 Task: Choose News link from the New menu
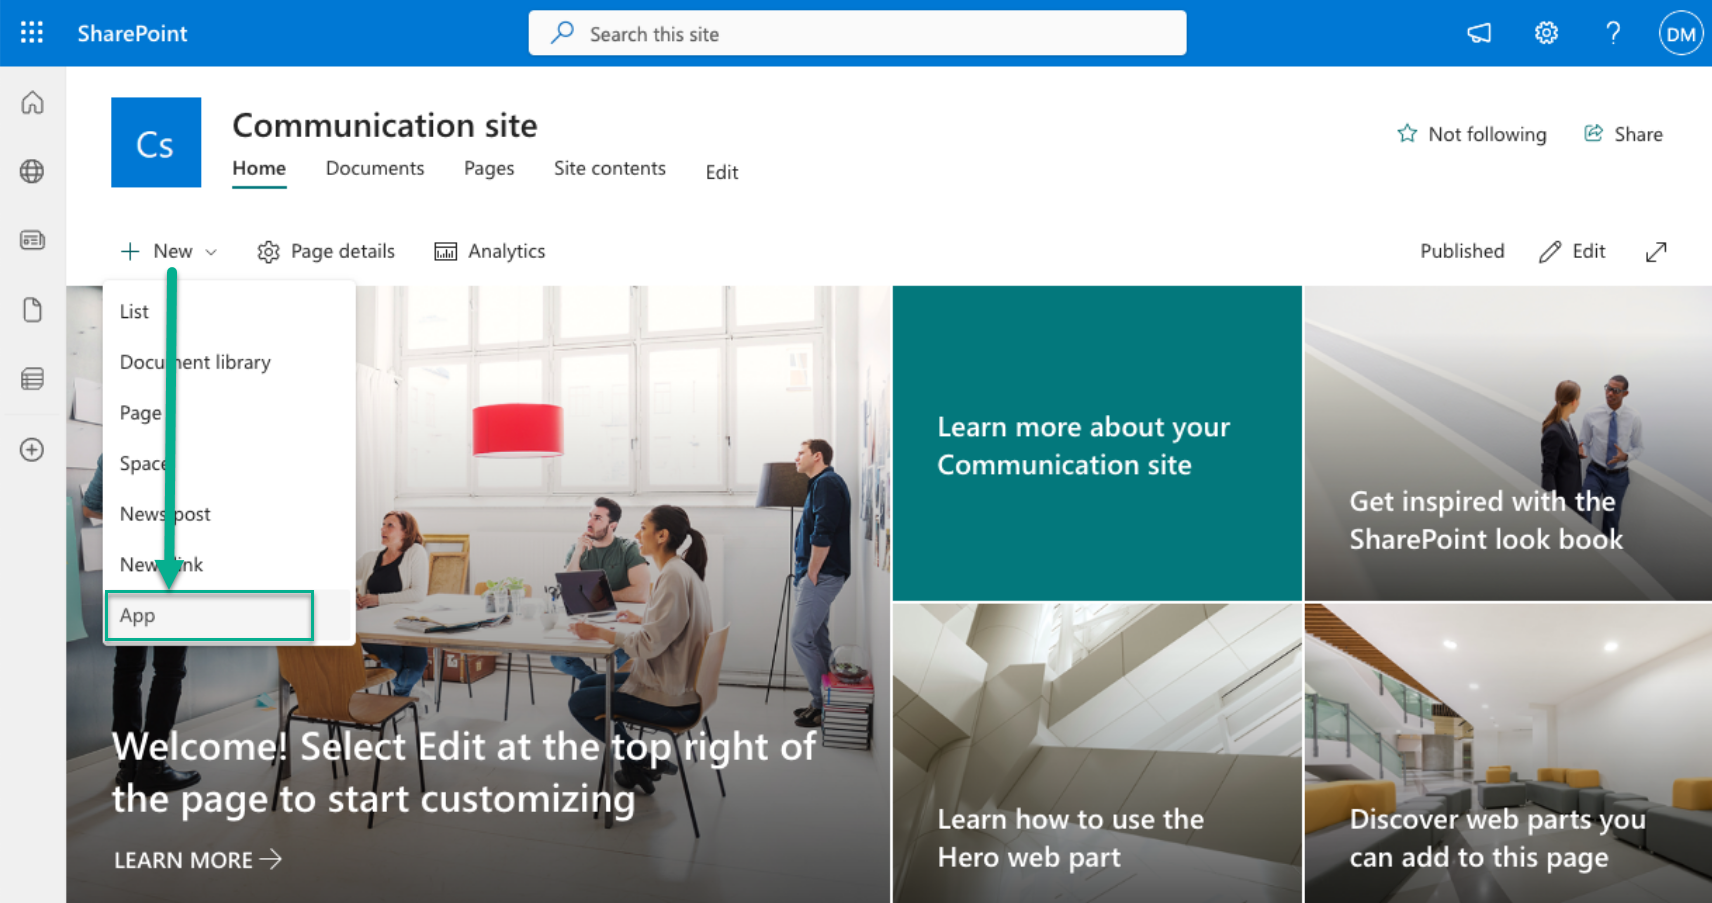coord(229,565)
